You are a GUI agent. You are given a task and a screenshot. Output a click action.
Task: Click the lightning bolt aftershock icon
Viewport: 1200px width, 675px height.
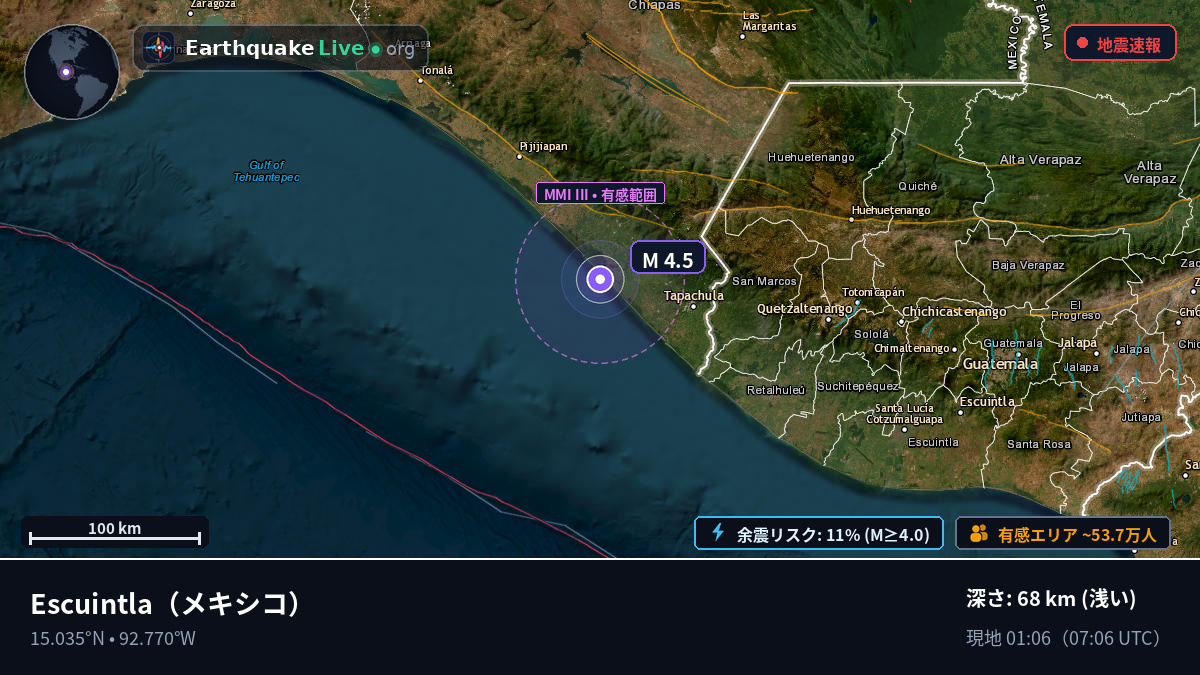[717, 533]
